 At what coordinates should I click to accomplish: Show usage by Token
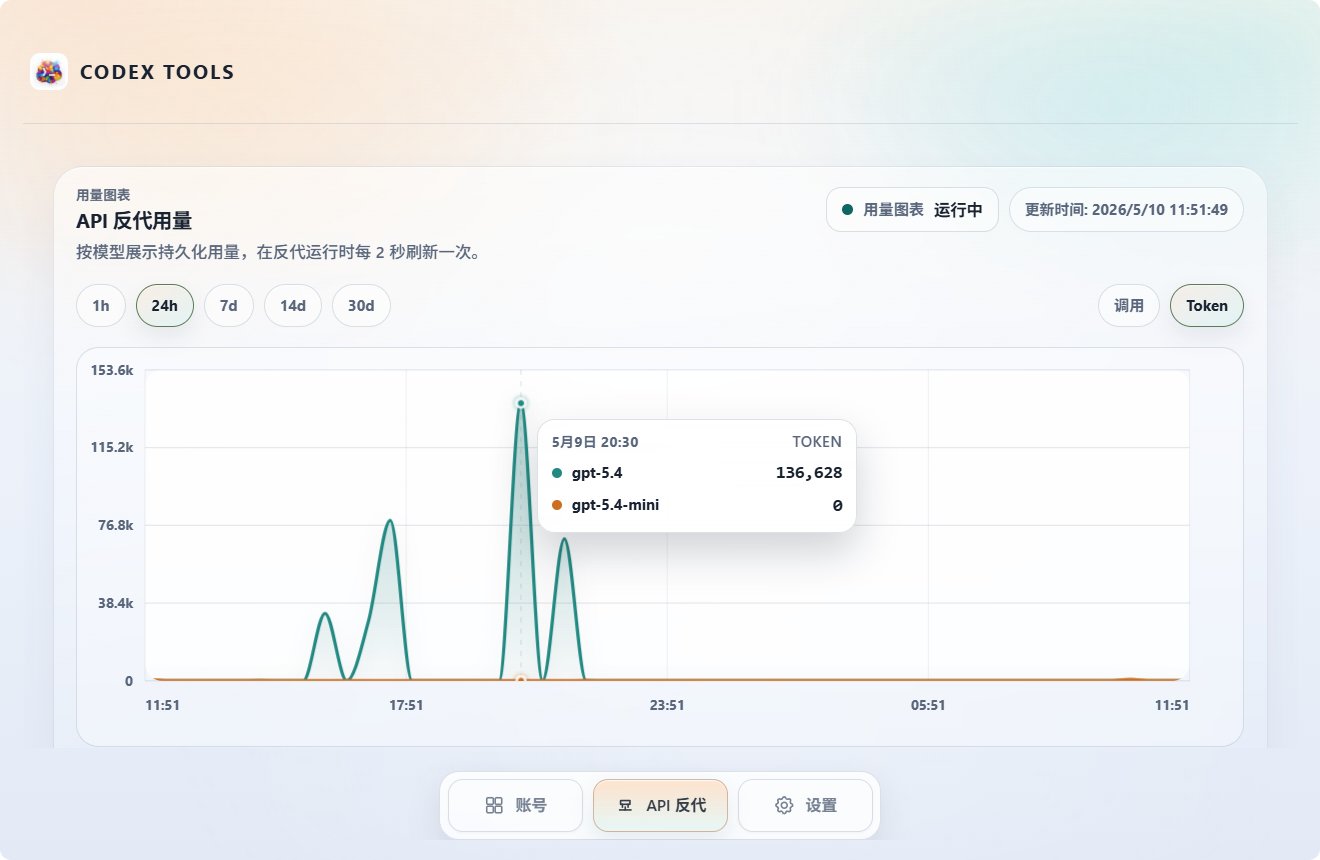pos(1207,306)
